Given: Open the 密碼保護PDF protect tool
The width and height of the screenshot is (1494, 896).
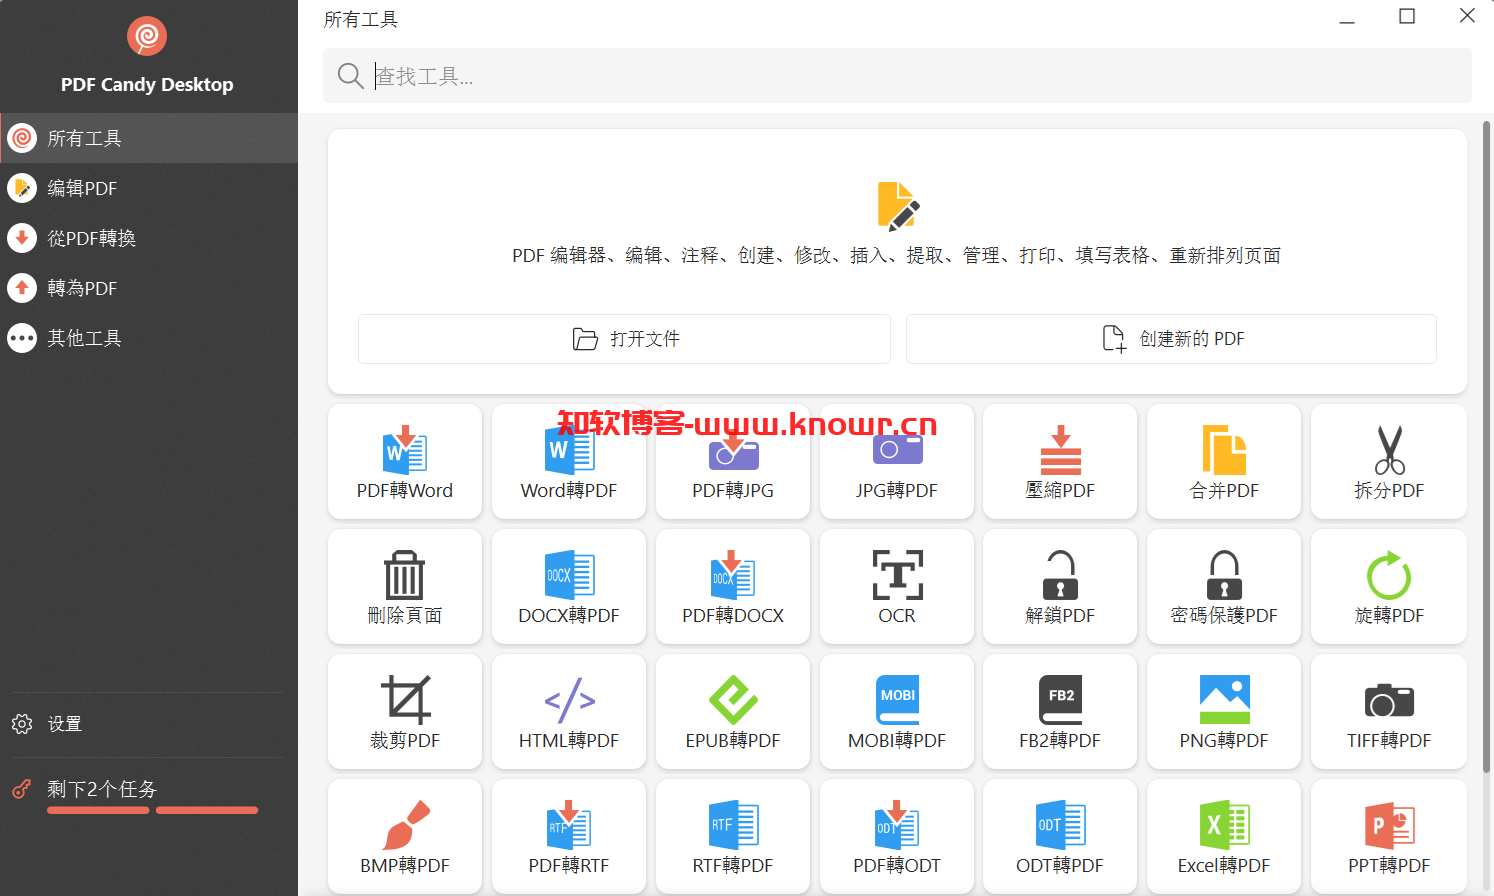Looking at the screenshot, I should point(1224,587).
